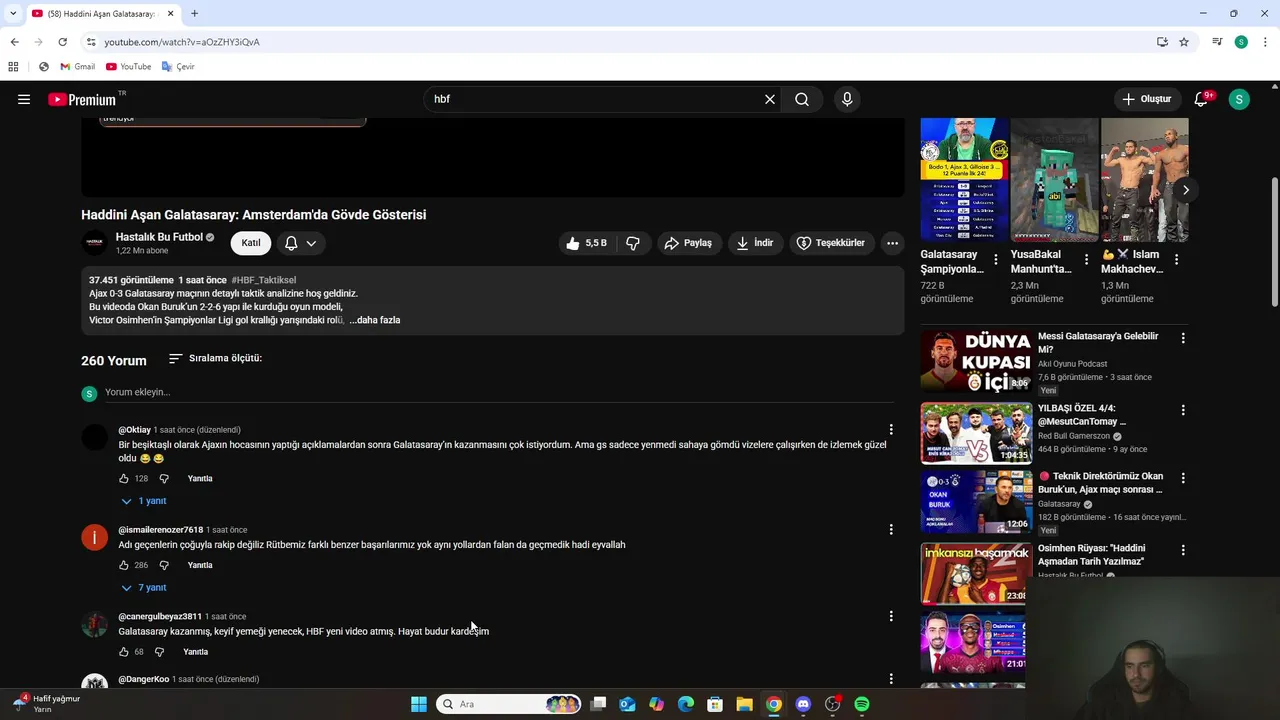Click the magnifier search button
This screenshot has height=720, width=1280.
[x=802, y=99]
